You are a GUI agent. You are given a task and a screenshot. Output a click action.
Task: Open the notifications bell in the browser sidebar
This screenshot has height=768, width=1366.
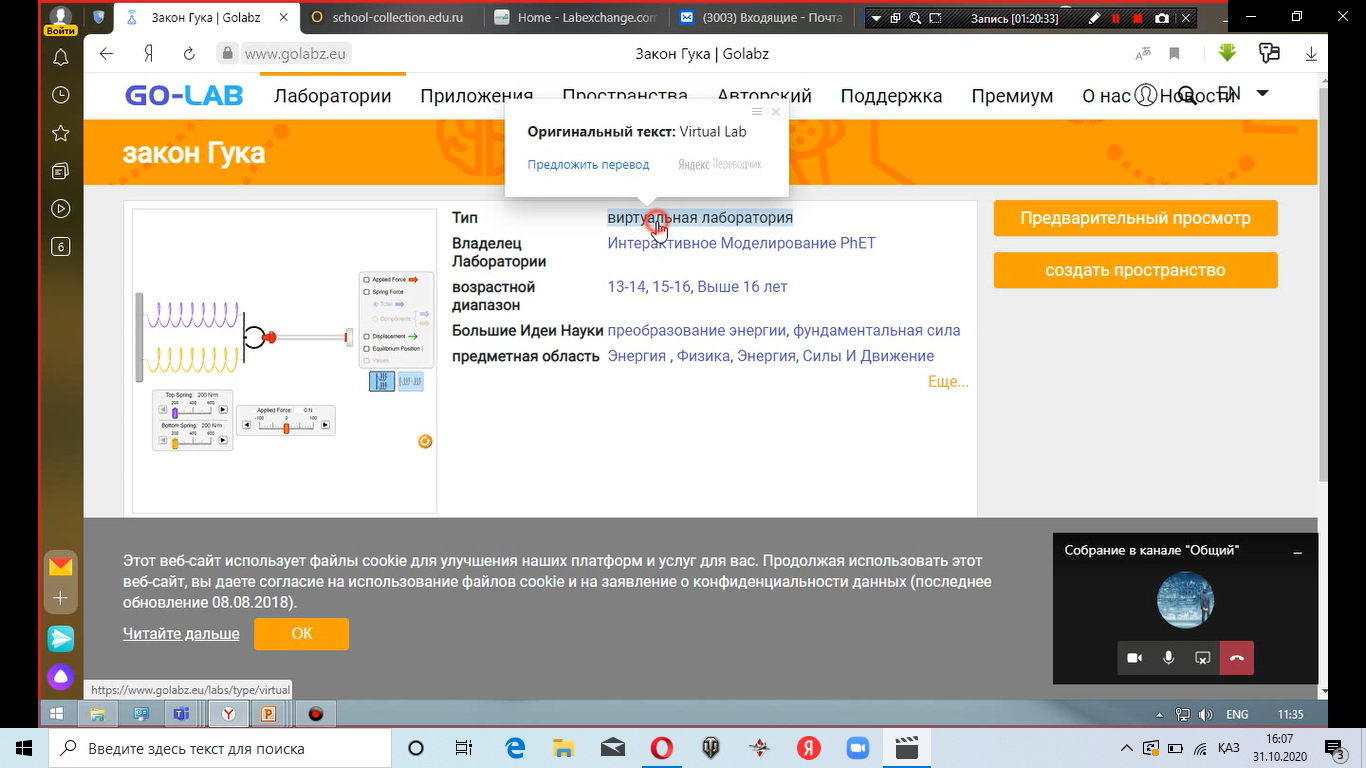(x=60, y=57)
